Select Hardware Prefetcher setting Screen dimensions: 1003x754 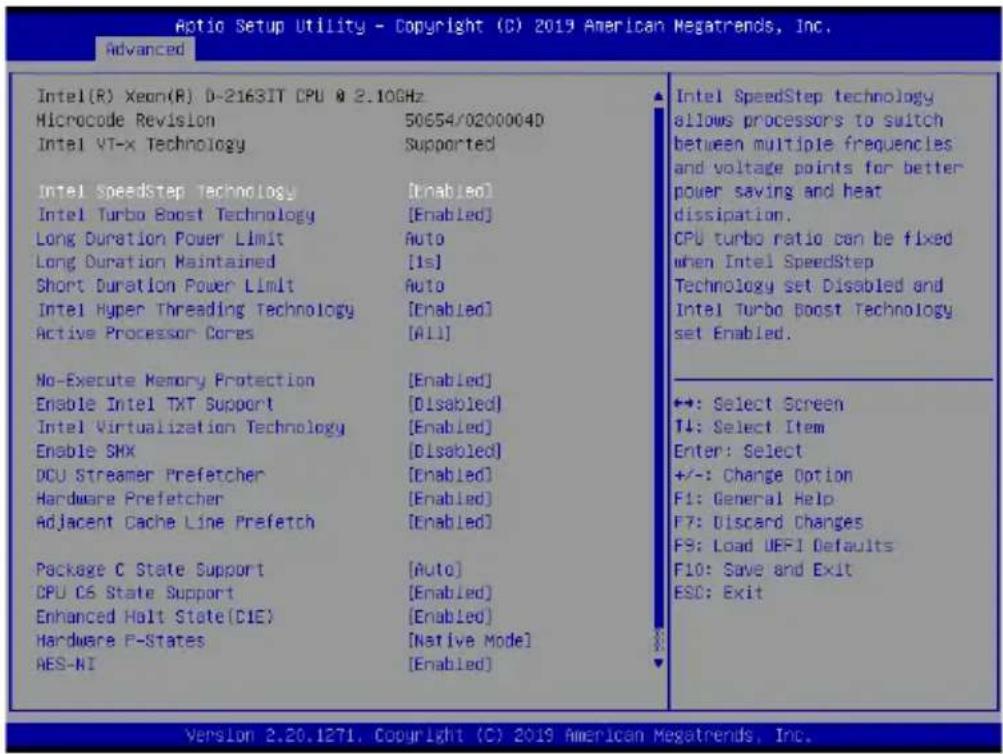pos(130,499)
